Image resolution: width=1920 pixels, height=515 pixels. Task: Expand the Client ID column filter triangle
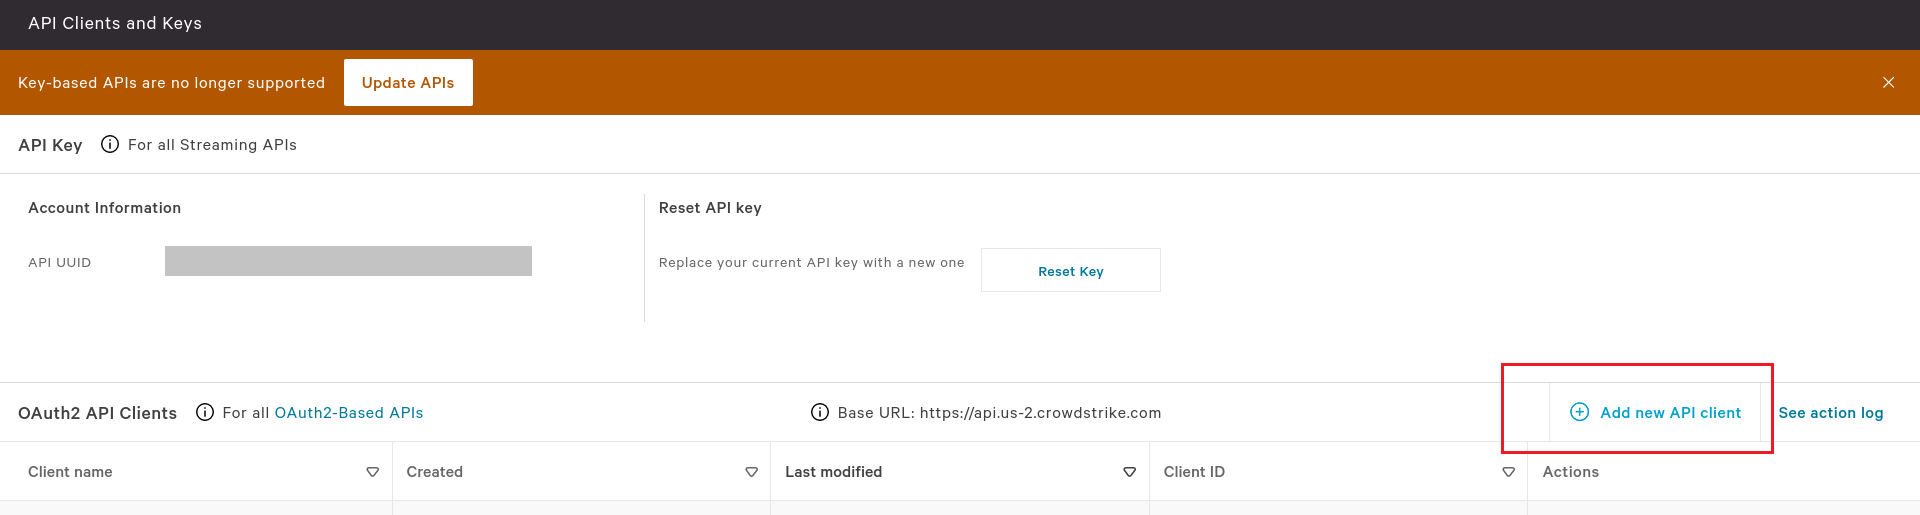point(1509,472)
